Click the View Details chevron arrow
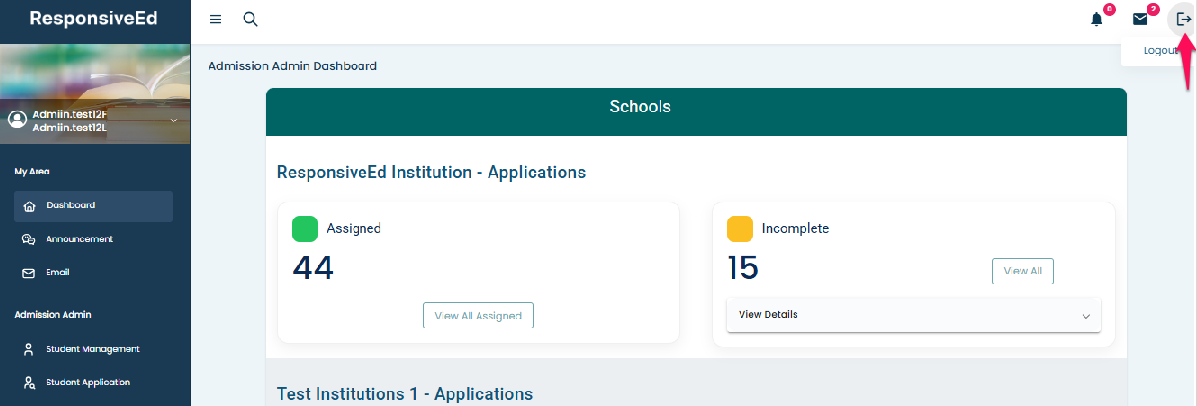The height and width of the screenshot is (406, 1197). pyautogui.click(x=1086, y=316)
